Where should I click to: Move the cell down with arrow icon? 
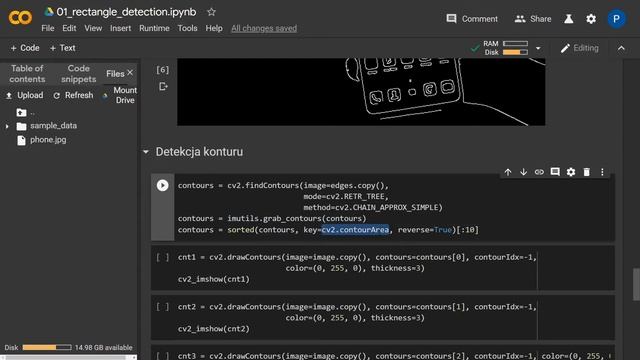(x=524, y=172)
